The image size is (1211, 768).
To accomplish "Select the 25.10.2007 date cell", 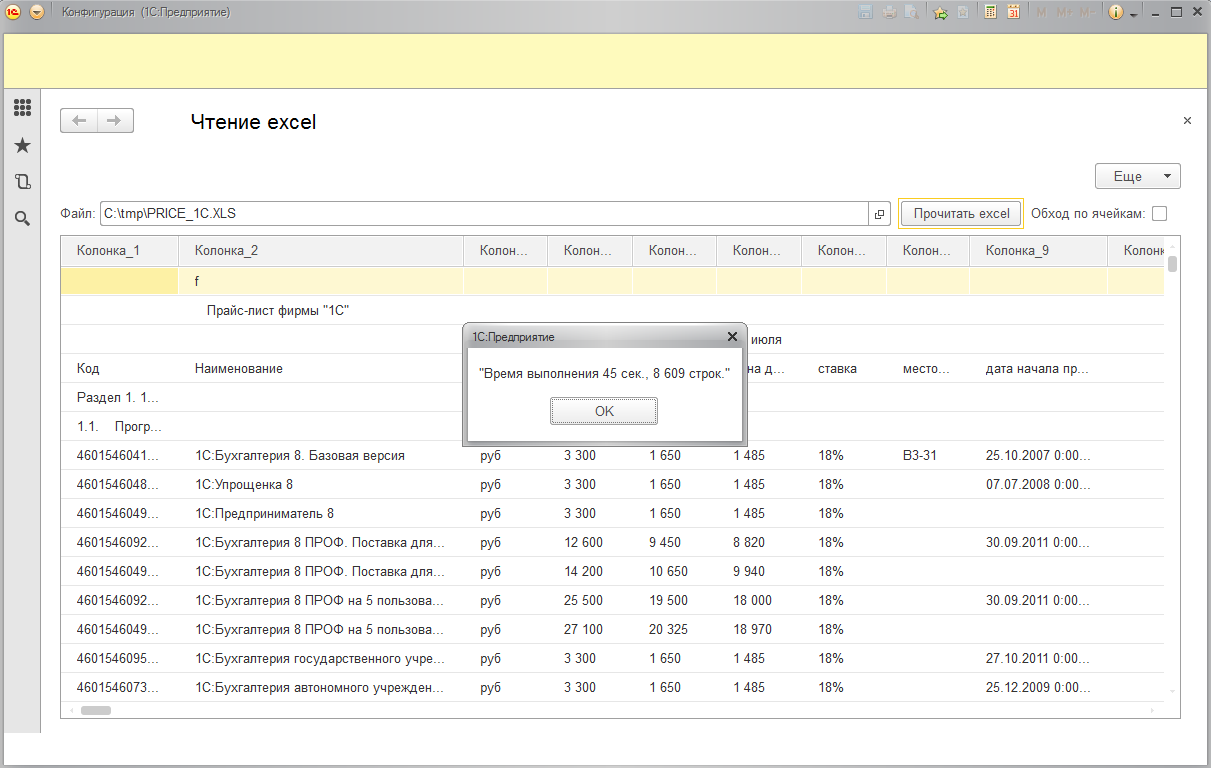I will (x=1038, y=455).
